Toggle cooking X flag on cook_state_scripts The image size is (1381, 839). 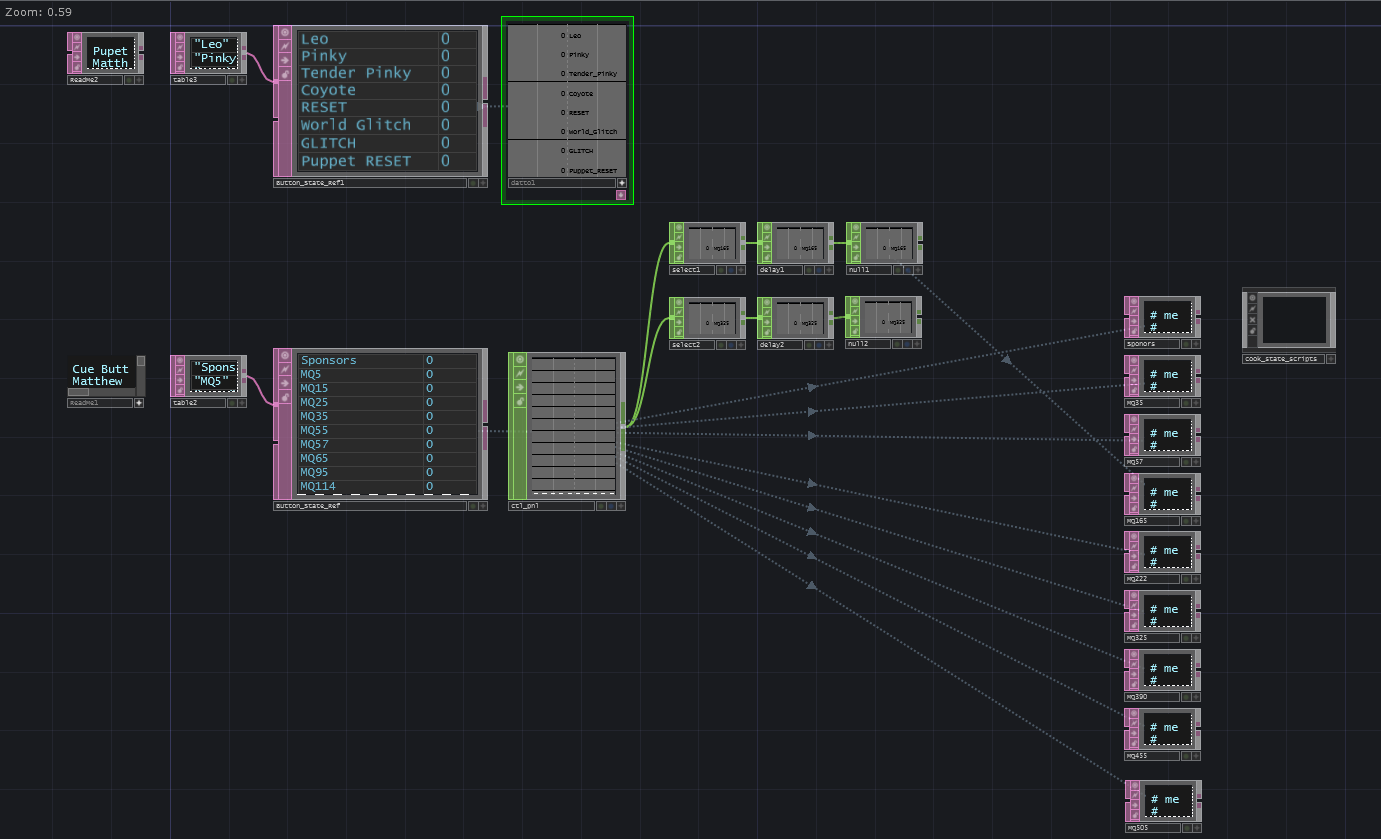[x=1252, y=320]
